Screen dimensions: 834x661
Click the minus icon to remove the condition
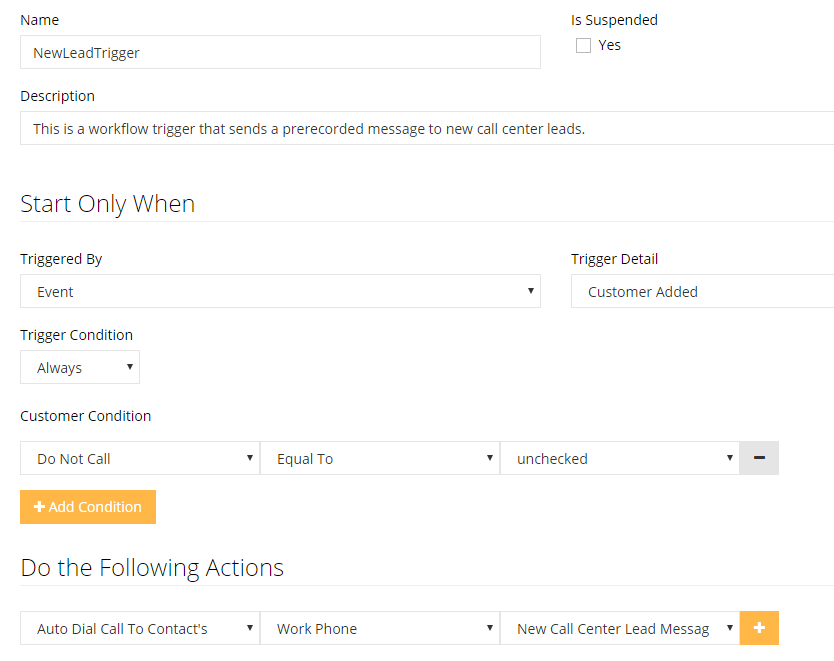759,458
